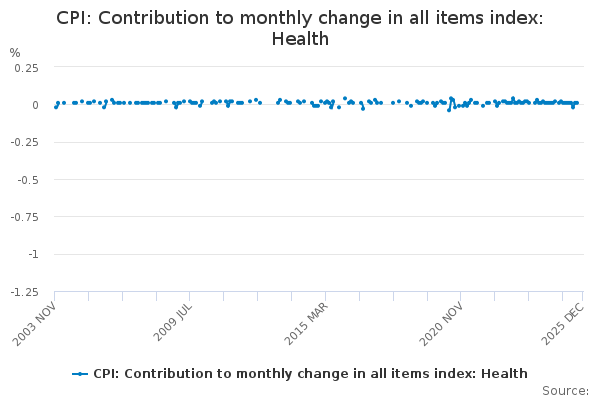Click the legend line marker icon
Screen dimensions: 600x400
click(x=80, y=374)
